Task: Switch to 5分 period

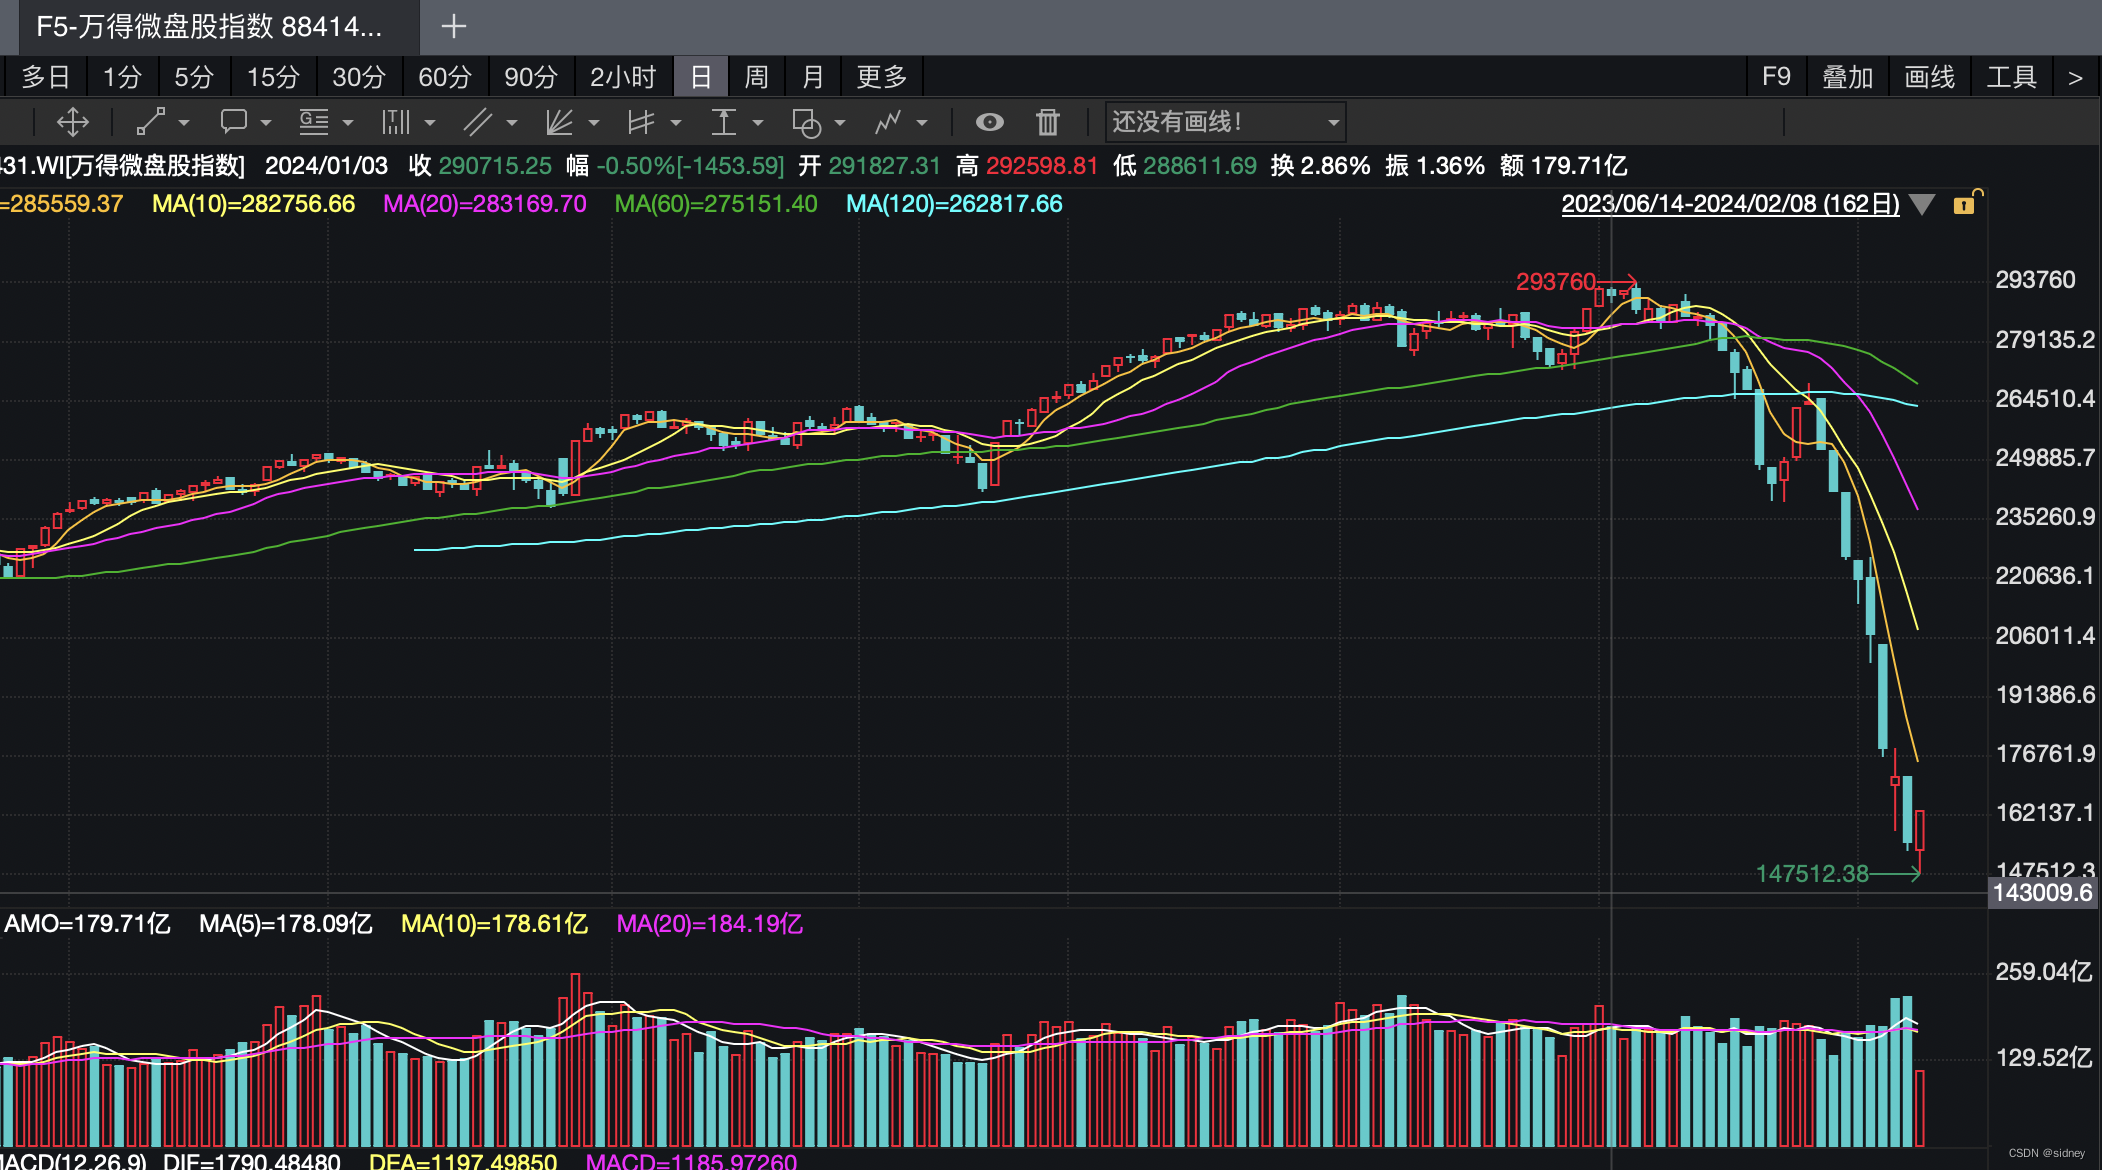Action: [x=194, y=77]
